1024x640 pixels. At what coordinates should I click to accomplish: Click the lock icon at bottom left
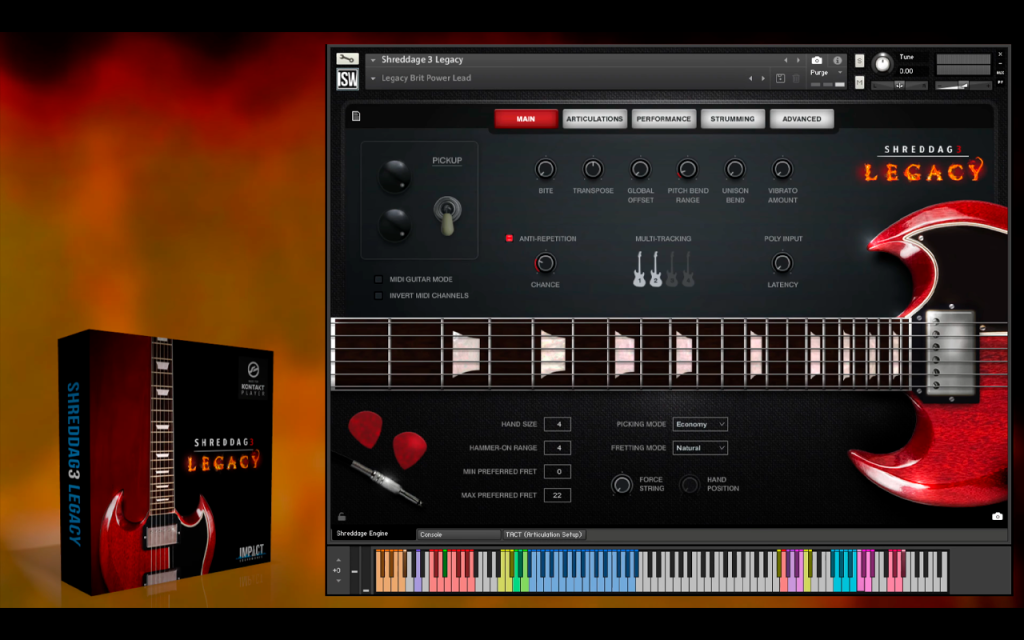click(x=342, y=517)
